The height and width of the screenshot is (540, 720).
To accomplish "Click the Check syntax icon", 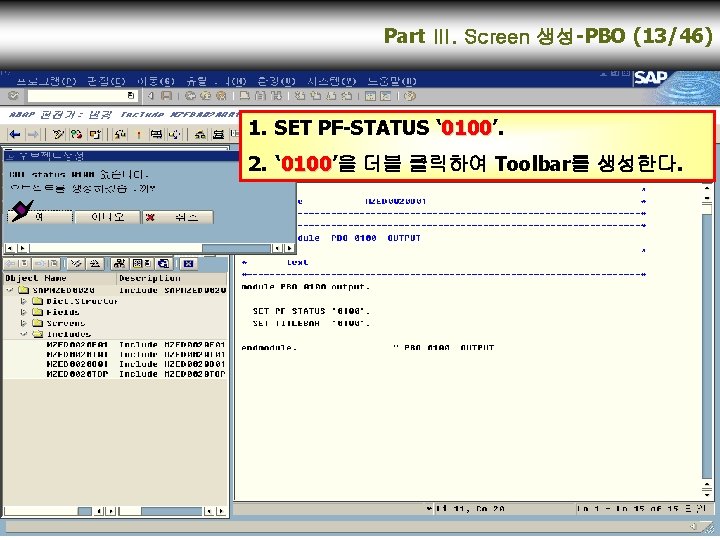I will click(x=120, y=135).
